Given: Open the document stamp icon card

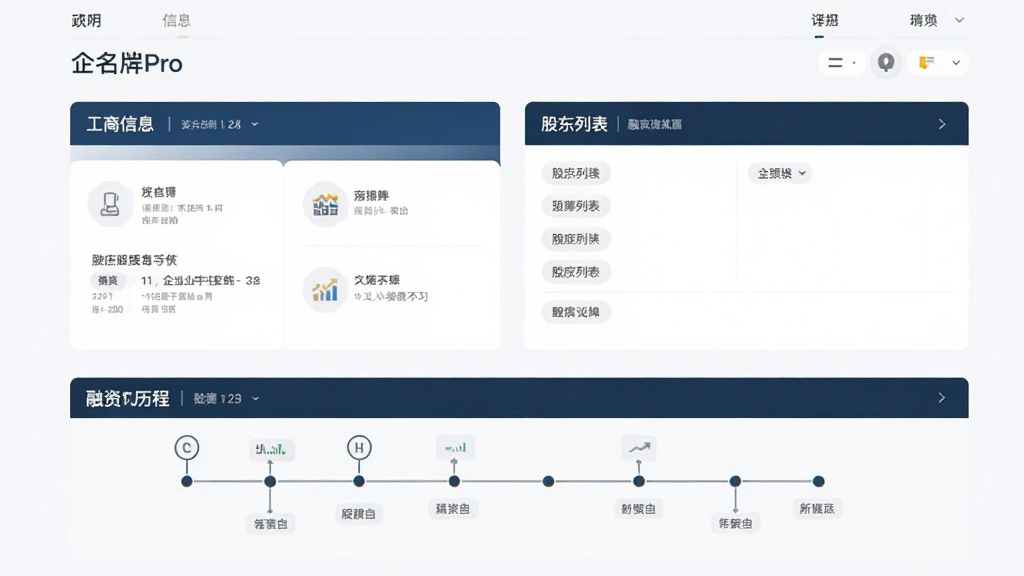Looking at the screenshot, I should (110, 204).
